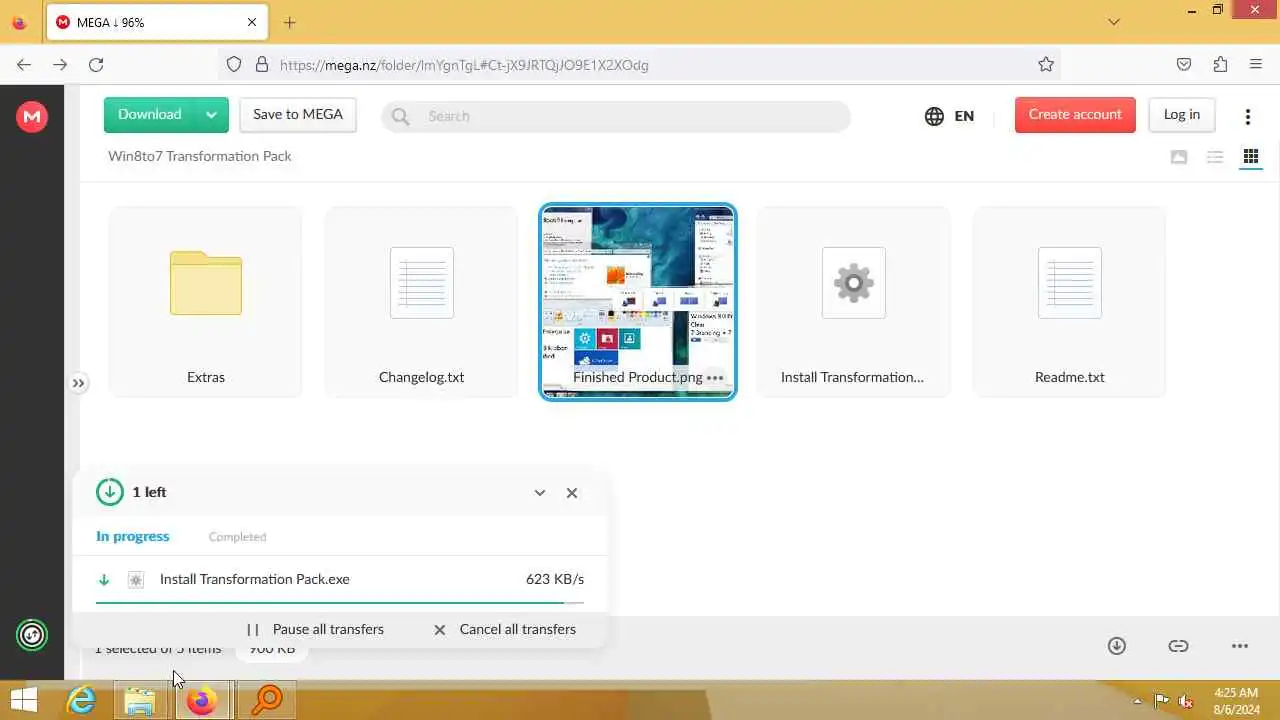
Task: Click Win8to7 Transformation Pack breadcrumb
Action: pos(200,156)
